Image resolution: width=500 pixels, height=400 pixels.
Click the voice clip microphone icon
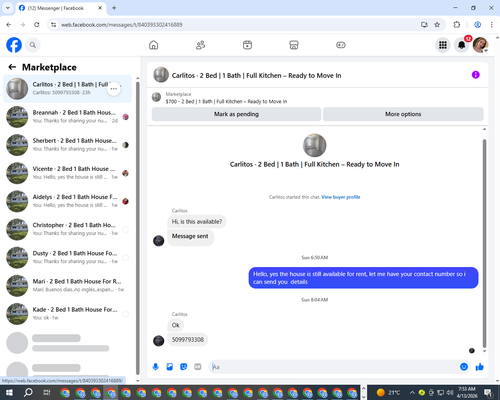[x=155, y=367]
